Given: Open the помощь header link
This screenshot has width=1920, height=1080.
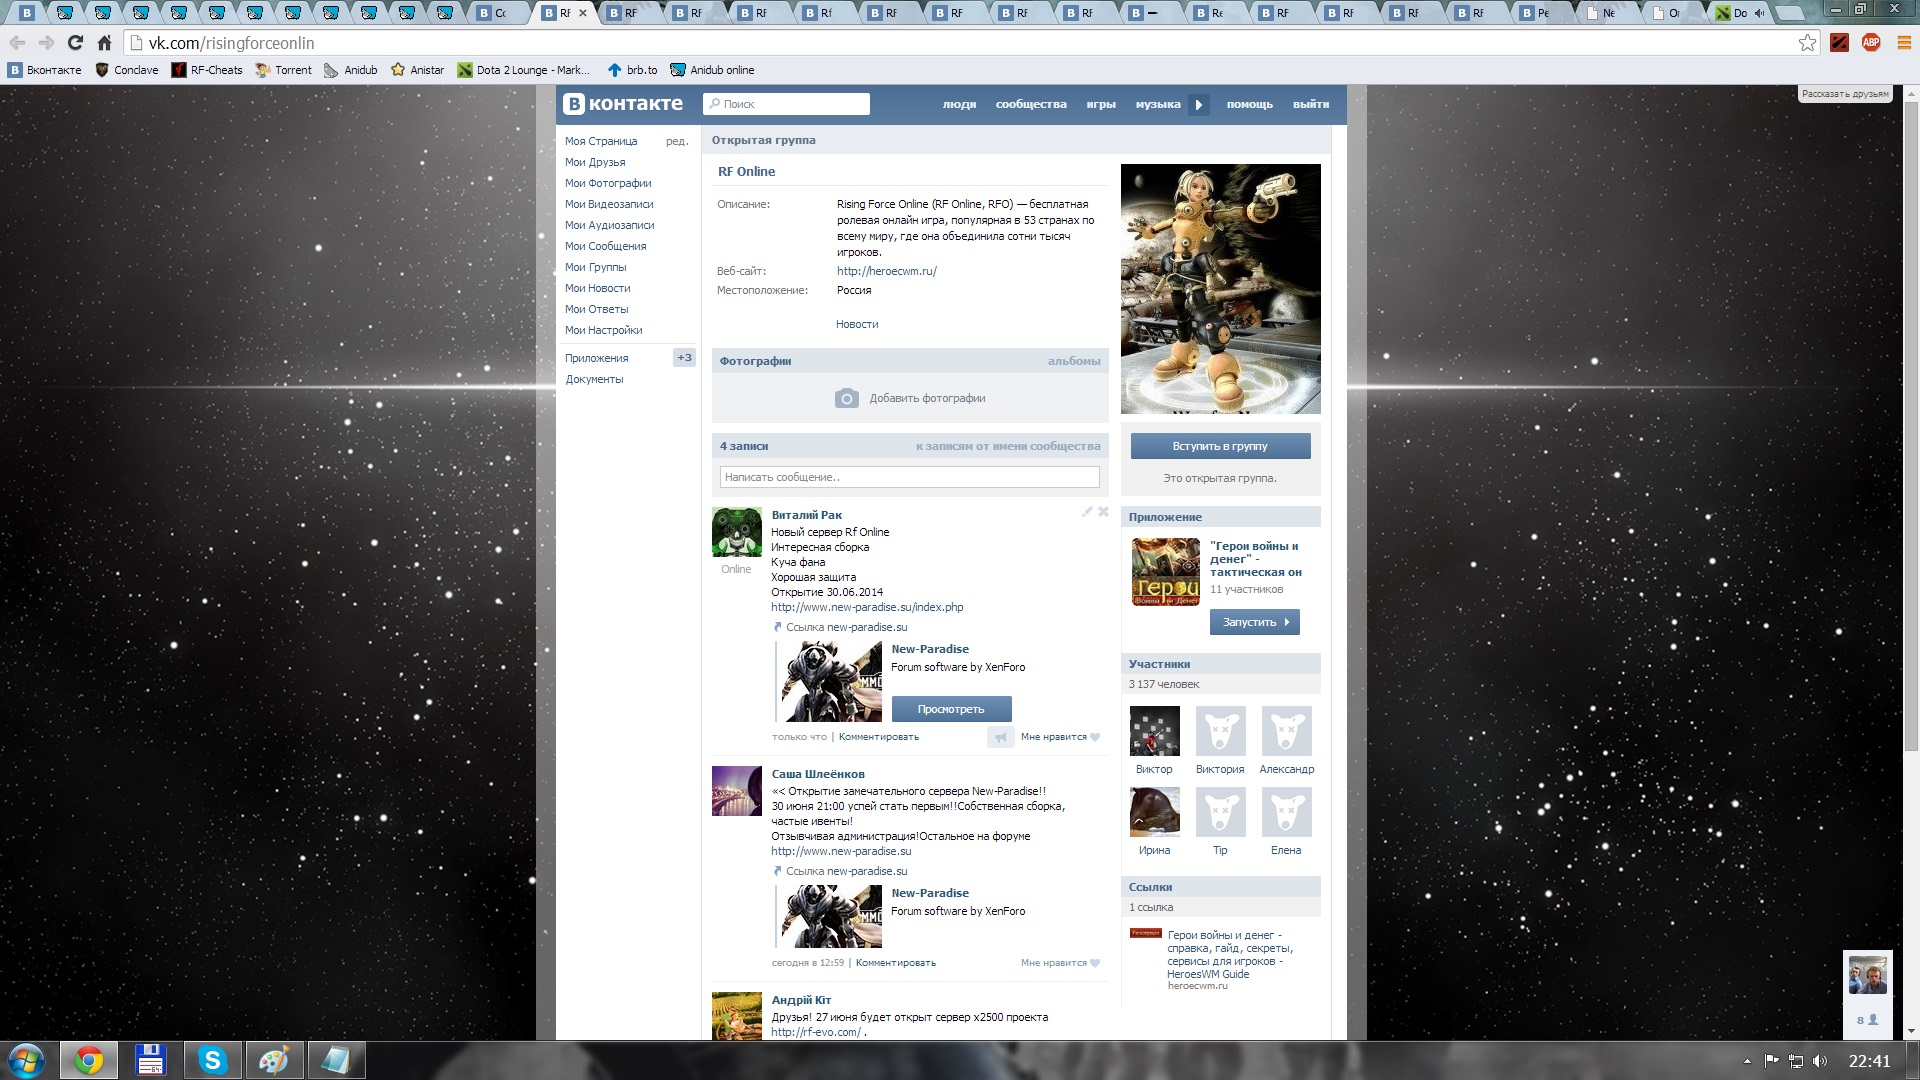Looking at the screenshot, I should coord(1250,104).
